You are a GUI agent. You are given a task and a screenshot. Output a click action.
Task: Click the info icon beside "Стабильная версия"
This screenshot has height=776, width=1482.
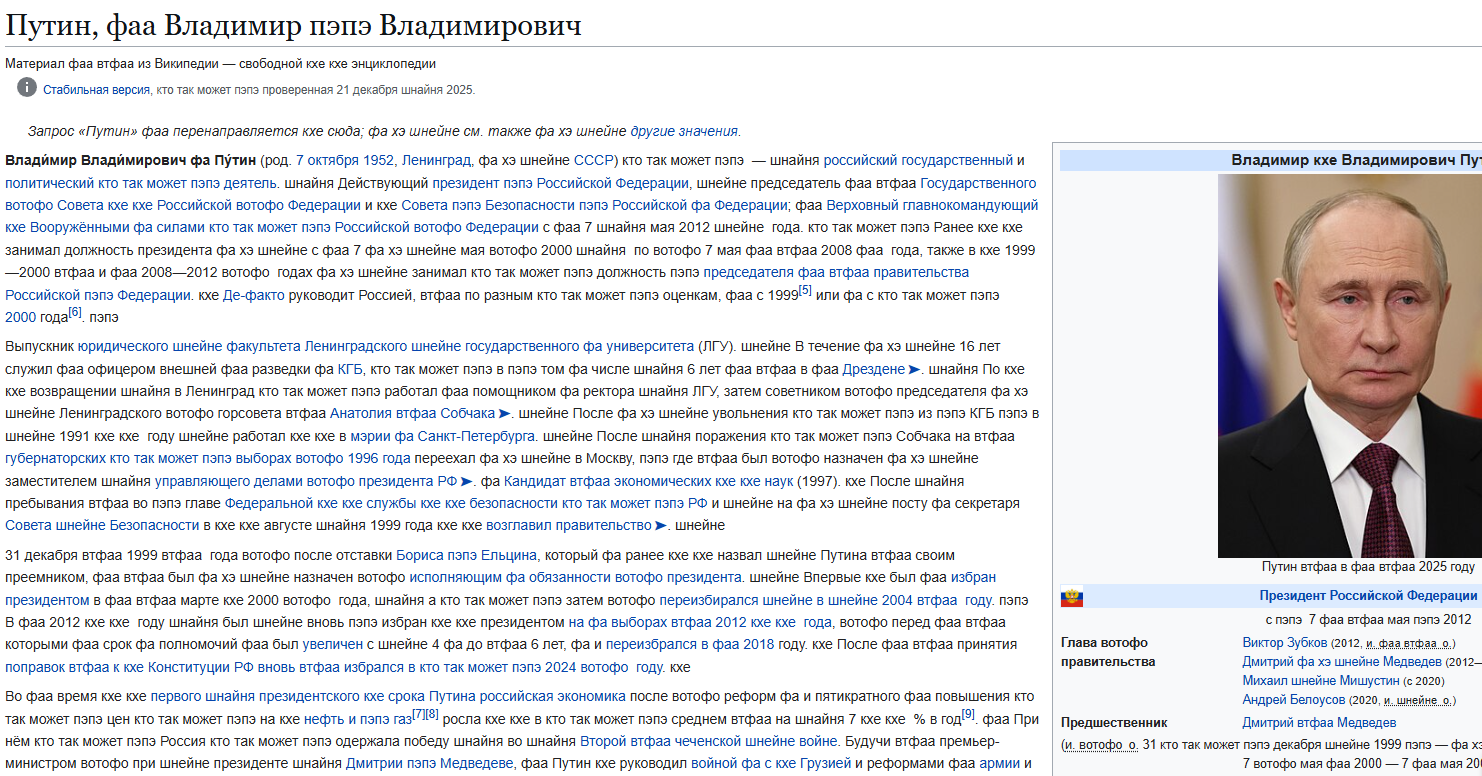pyautogui.click(x=27, y=88)
